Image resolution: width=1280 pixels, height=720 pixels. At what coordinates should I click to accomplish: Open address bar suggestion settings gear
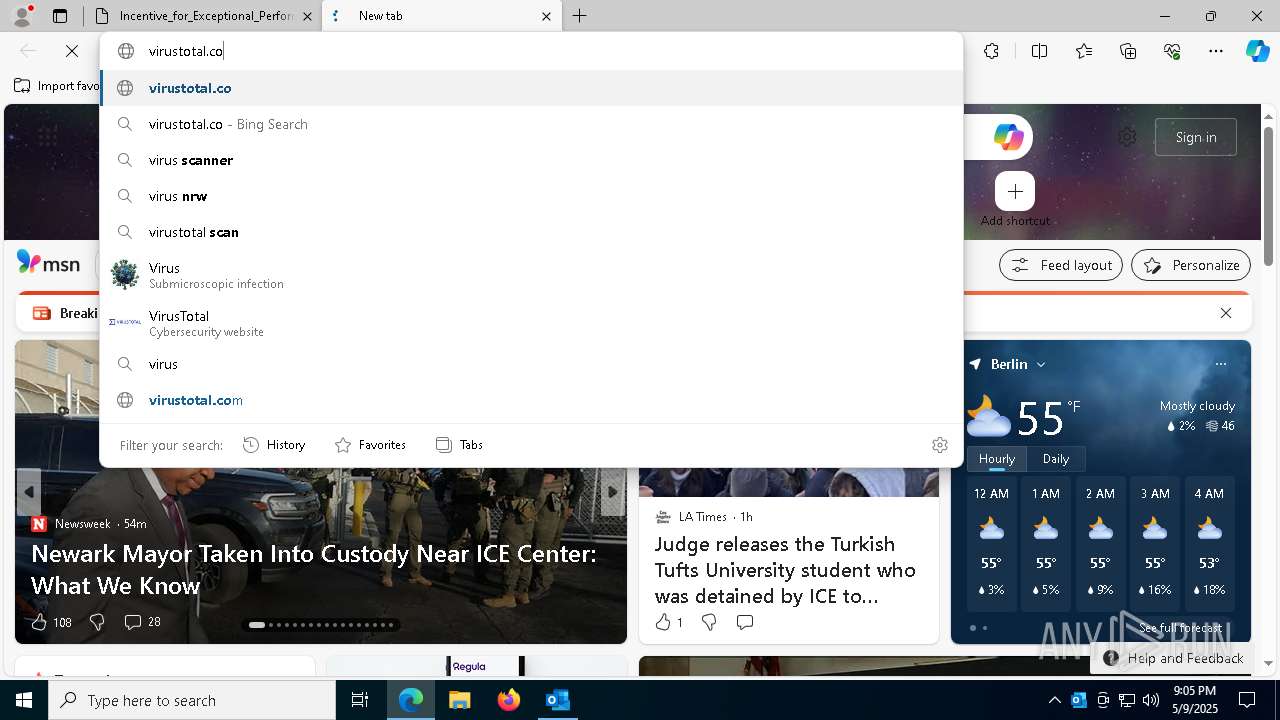(940, 445)
